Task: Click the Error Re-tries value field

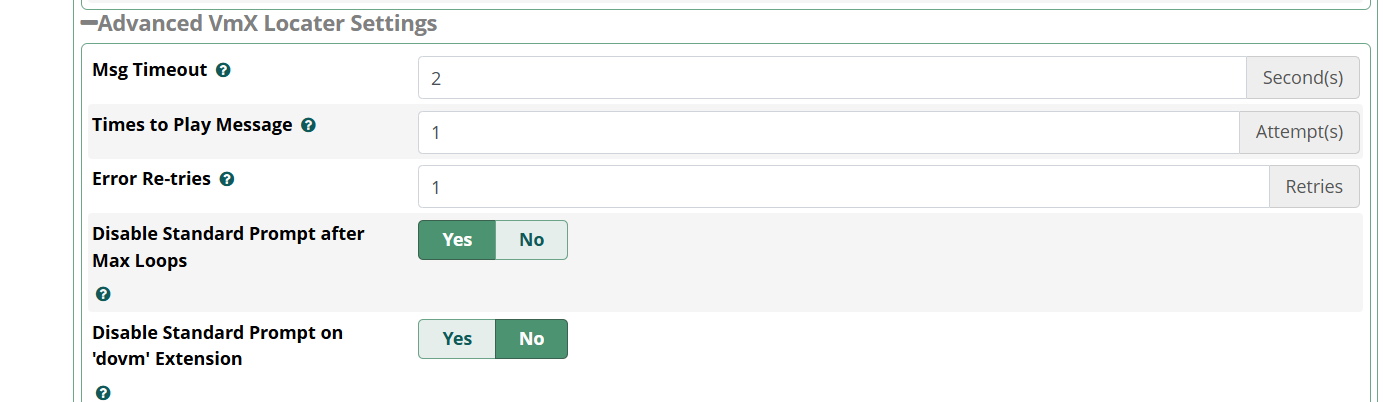Action: 843,187
